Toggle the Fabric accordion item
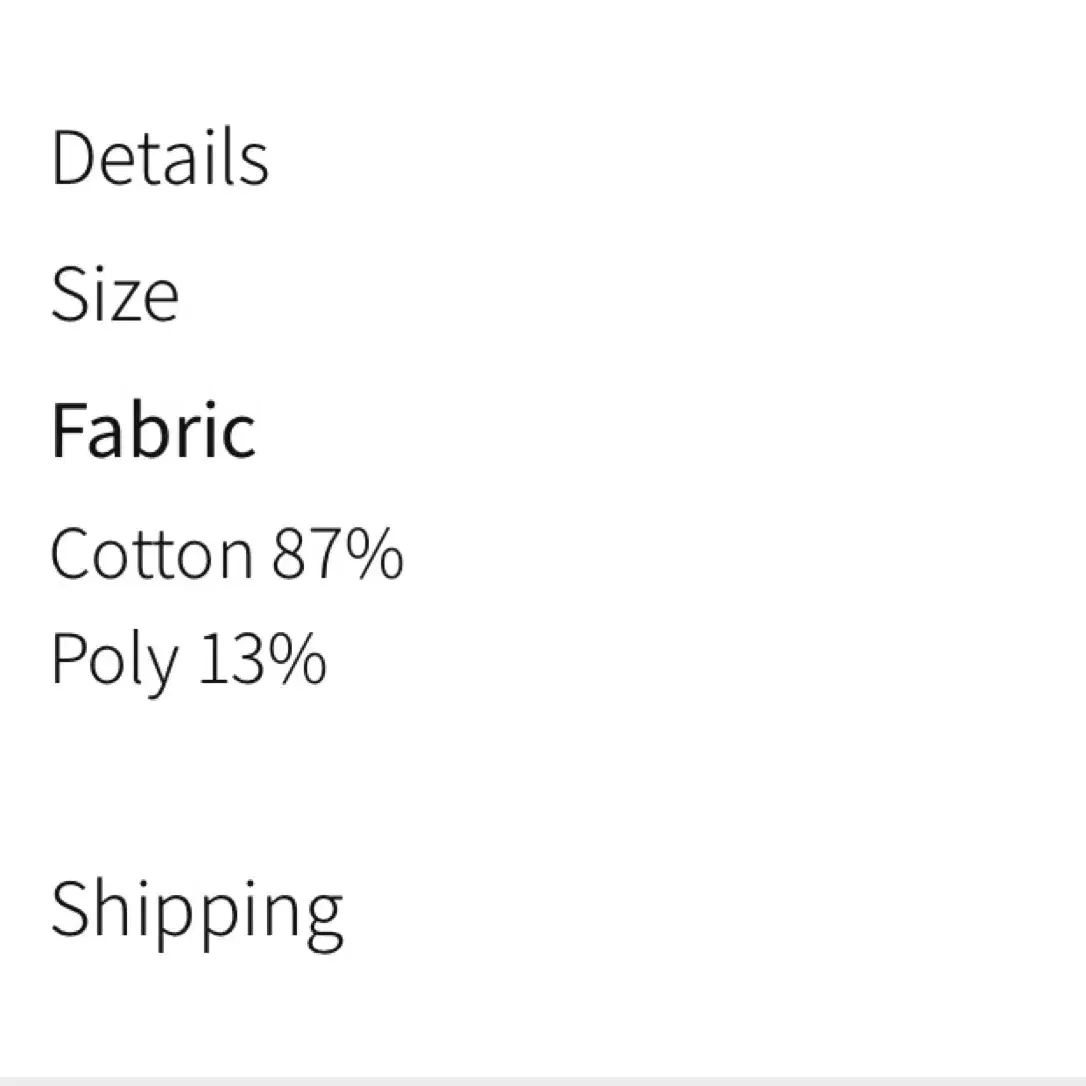This screenshot has height=1086, width=1086. (x=153, y=430)
